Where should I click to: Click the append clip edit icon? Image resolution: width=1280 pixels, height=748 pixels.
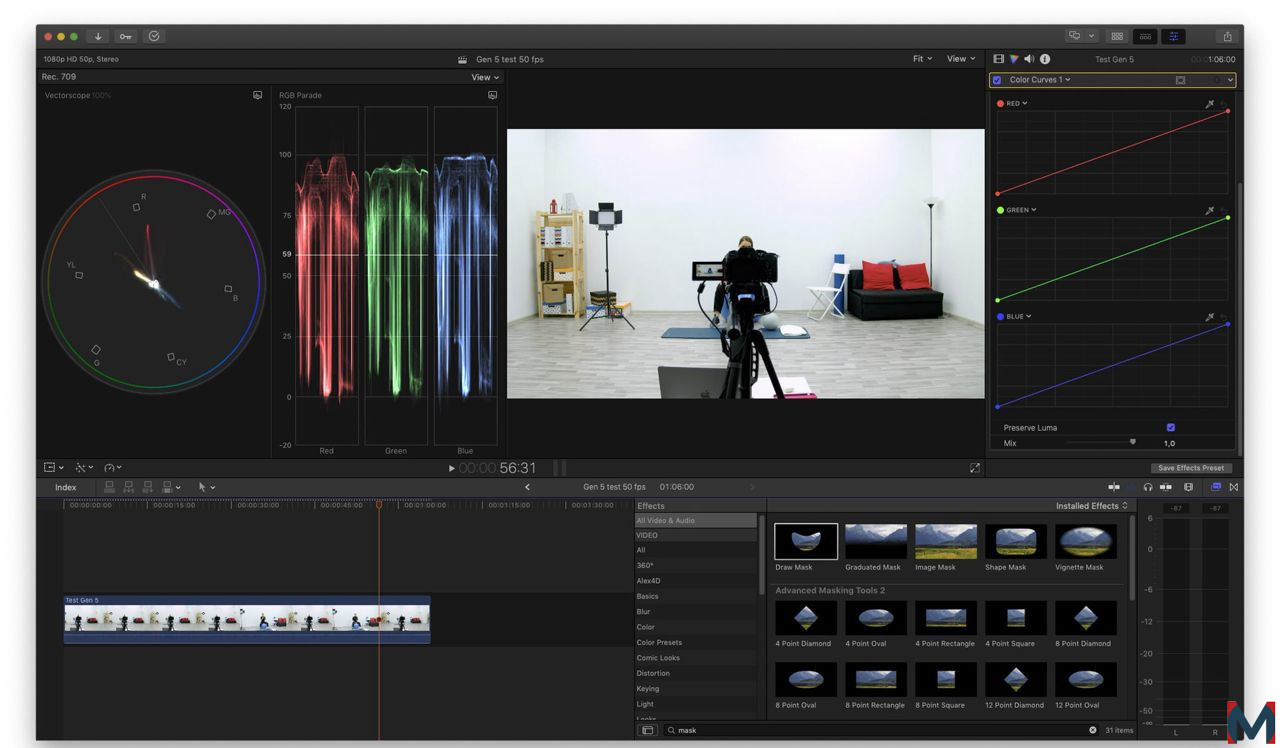[148, 487]
